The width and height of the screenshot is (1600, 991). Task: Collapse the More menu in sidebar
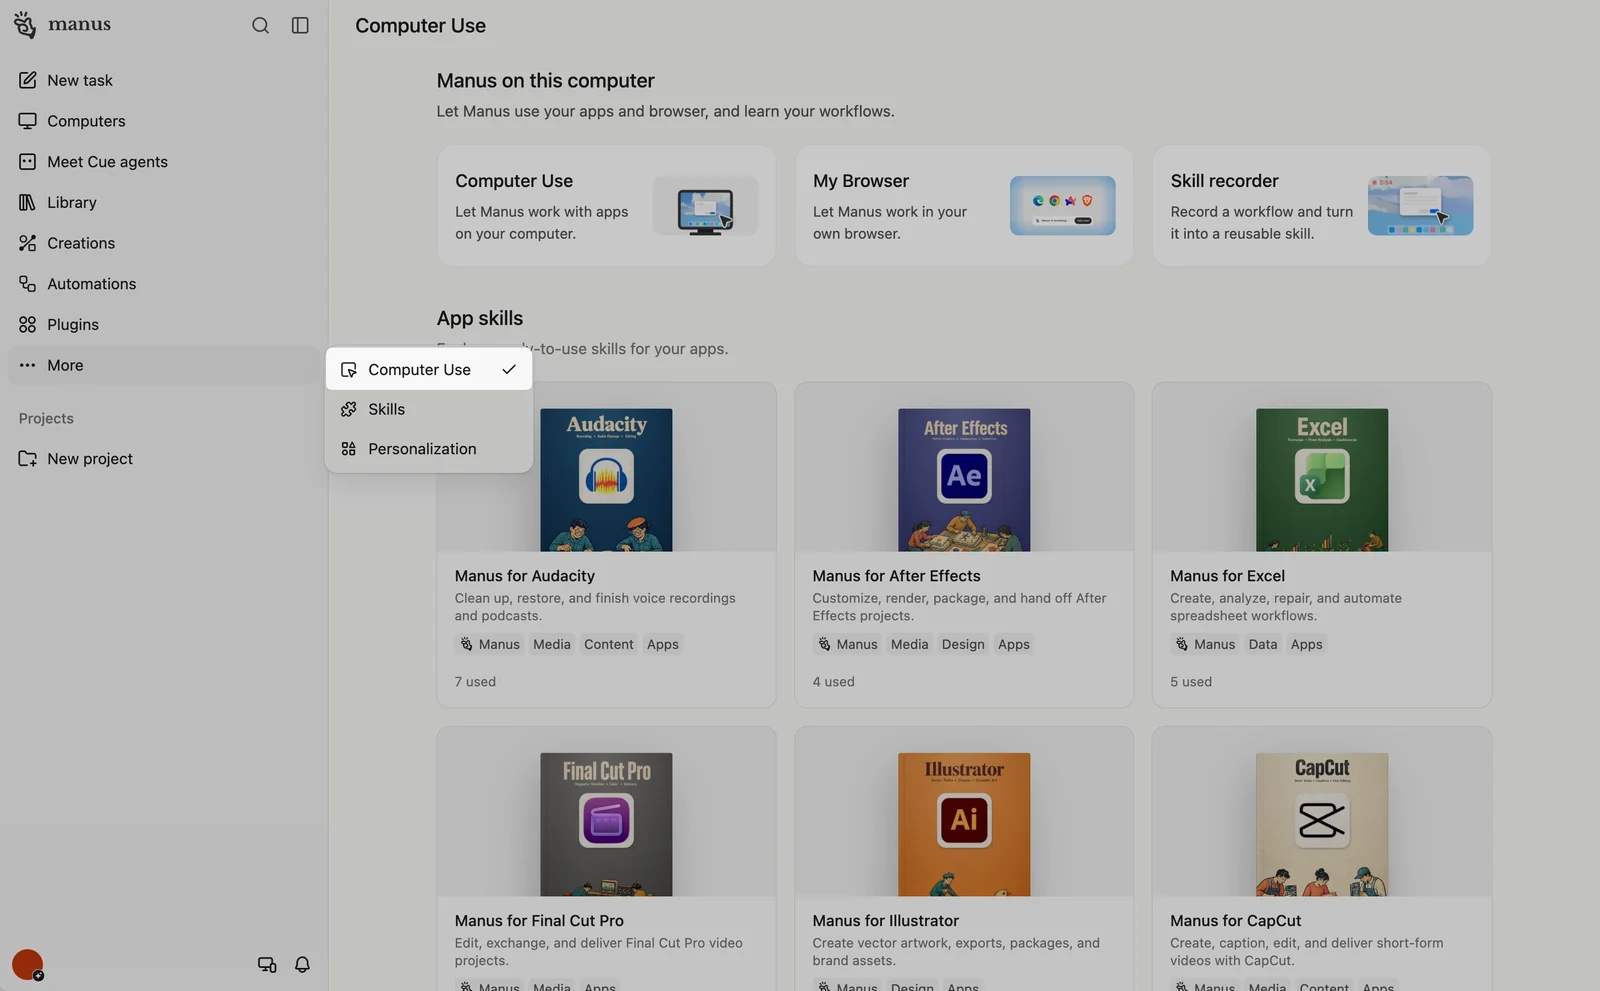click(x=164, y=365)
